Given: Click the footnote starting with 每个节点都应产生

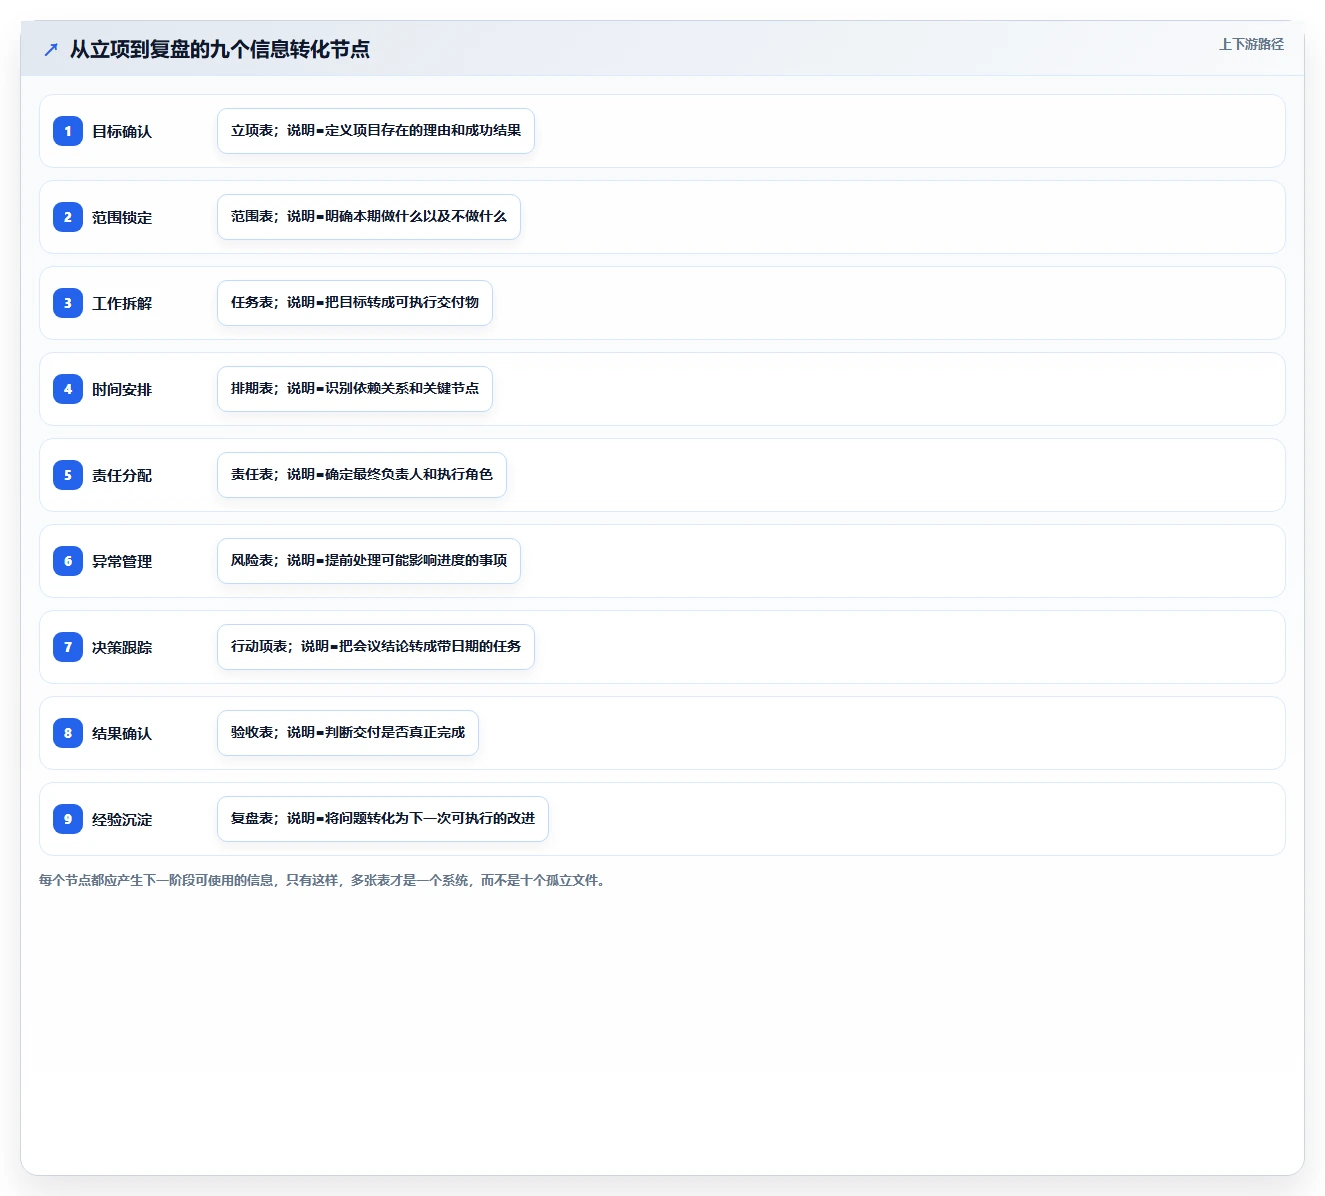Looking at the screenshot, I should tap(322, 880).
